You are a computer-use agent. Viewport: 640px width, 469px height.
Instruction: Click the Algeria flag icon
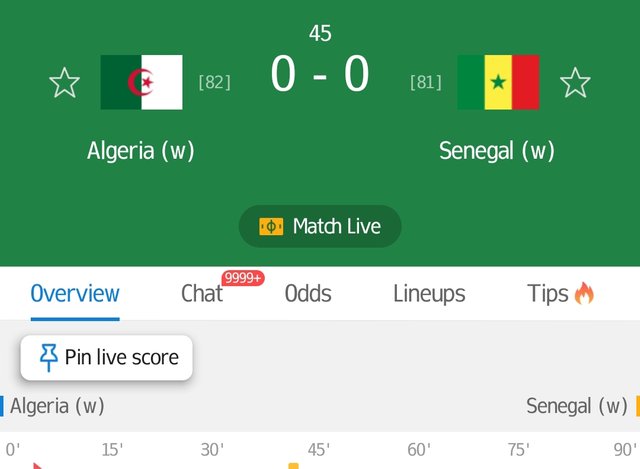(x=142, y=82)
